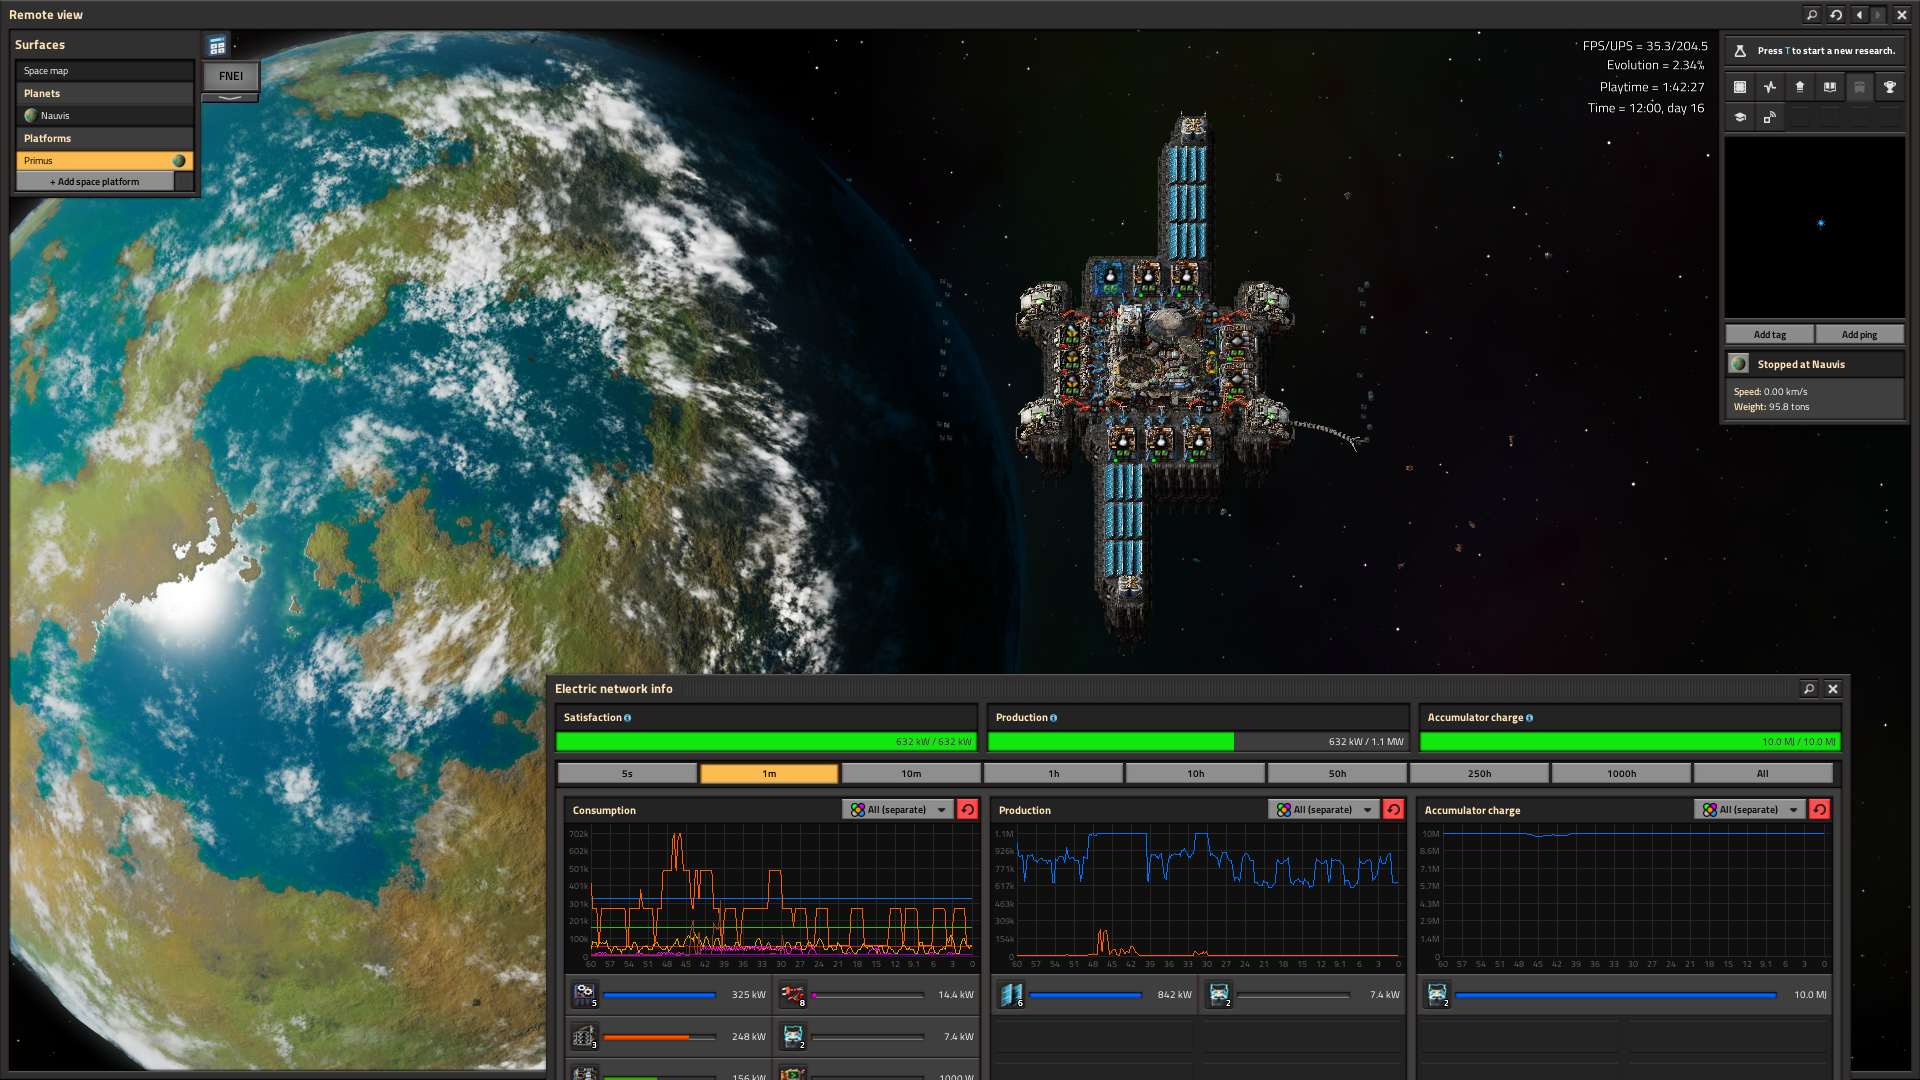Click the dashed square icon in toolbar
Viewport: 1920px width, 1080px height.
(x=1740, y=87)
